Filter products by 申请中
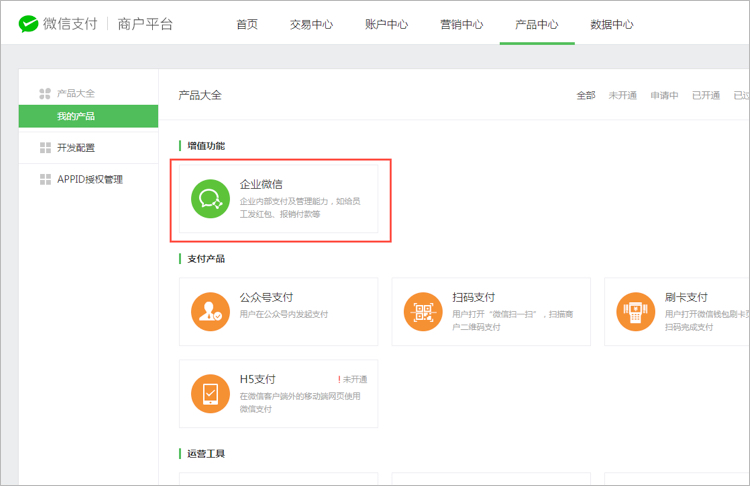Screen dimensions: 750x486 [x=664, y=95]
